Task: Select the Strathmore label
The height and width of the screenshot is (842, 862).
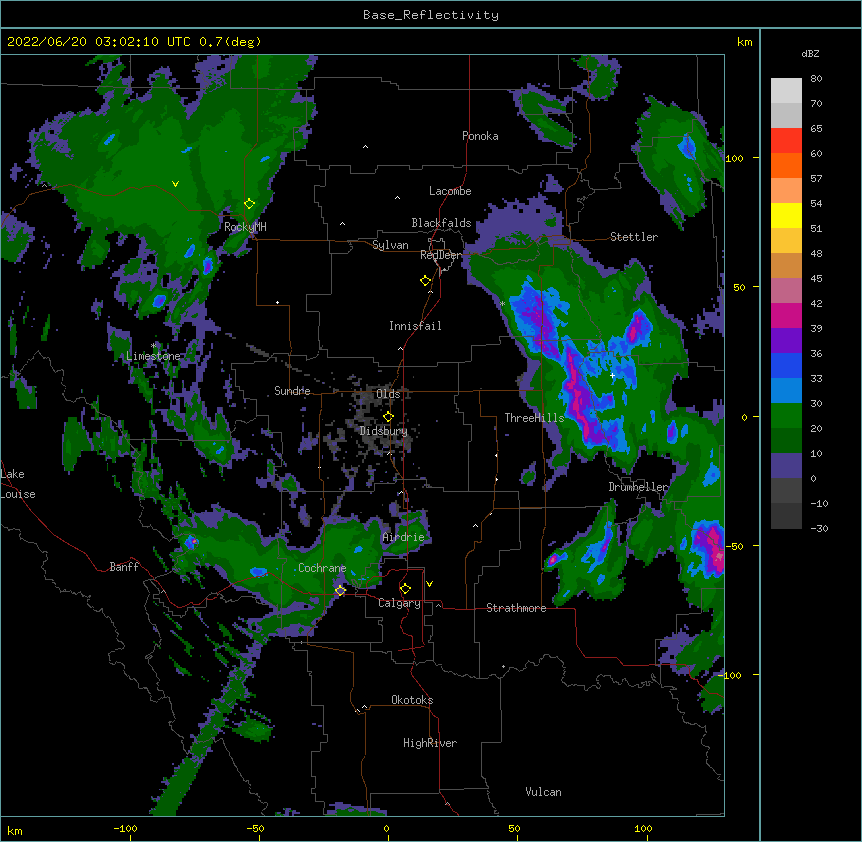Action: (x=516, y=608)
